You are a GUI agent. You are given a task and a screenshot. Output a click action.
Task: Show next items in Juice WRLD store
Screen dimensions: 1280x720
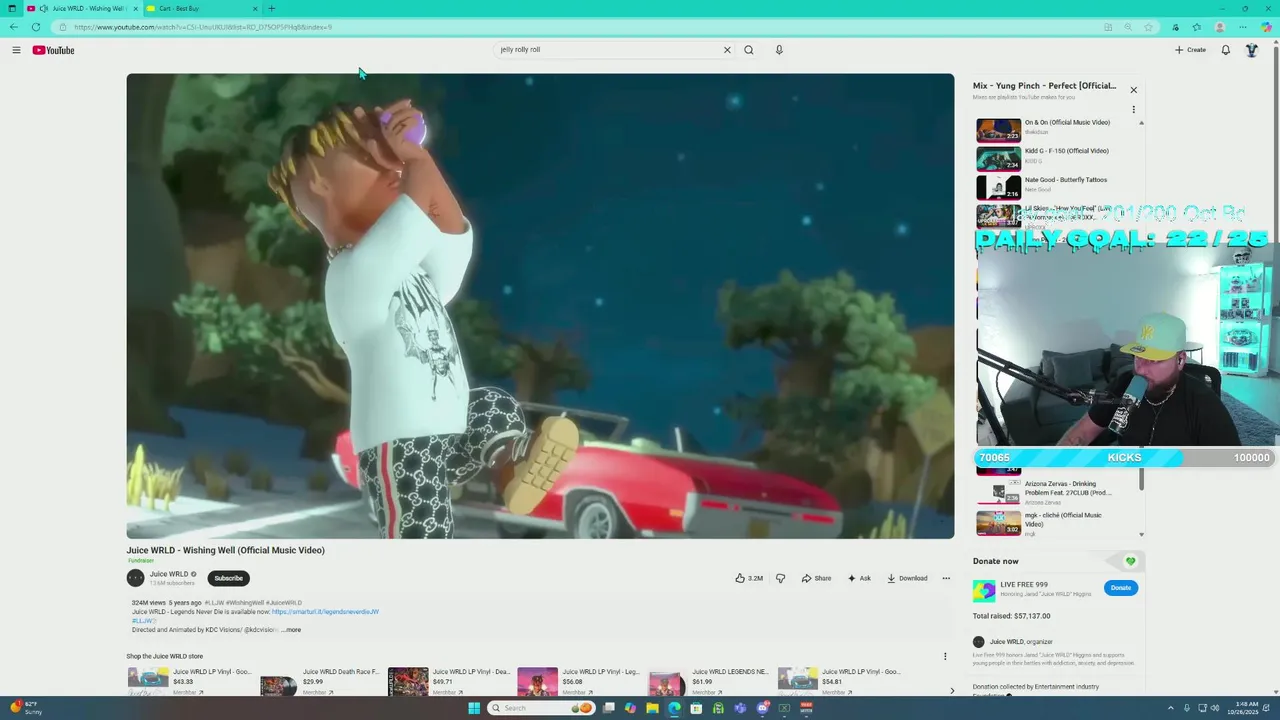point(951,690)
